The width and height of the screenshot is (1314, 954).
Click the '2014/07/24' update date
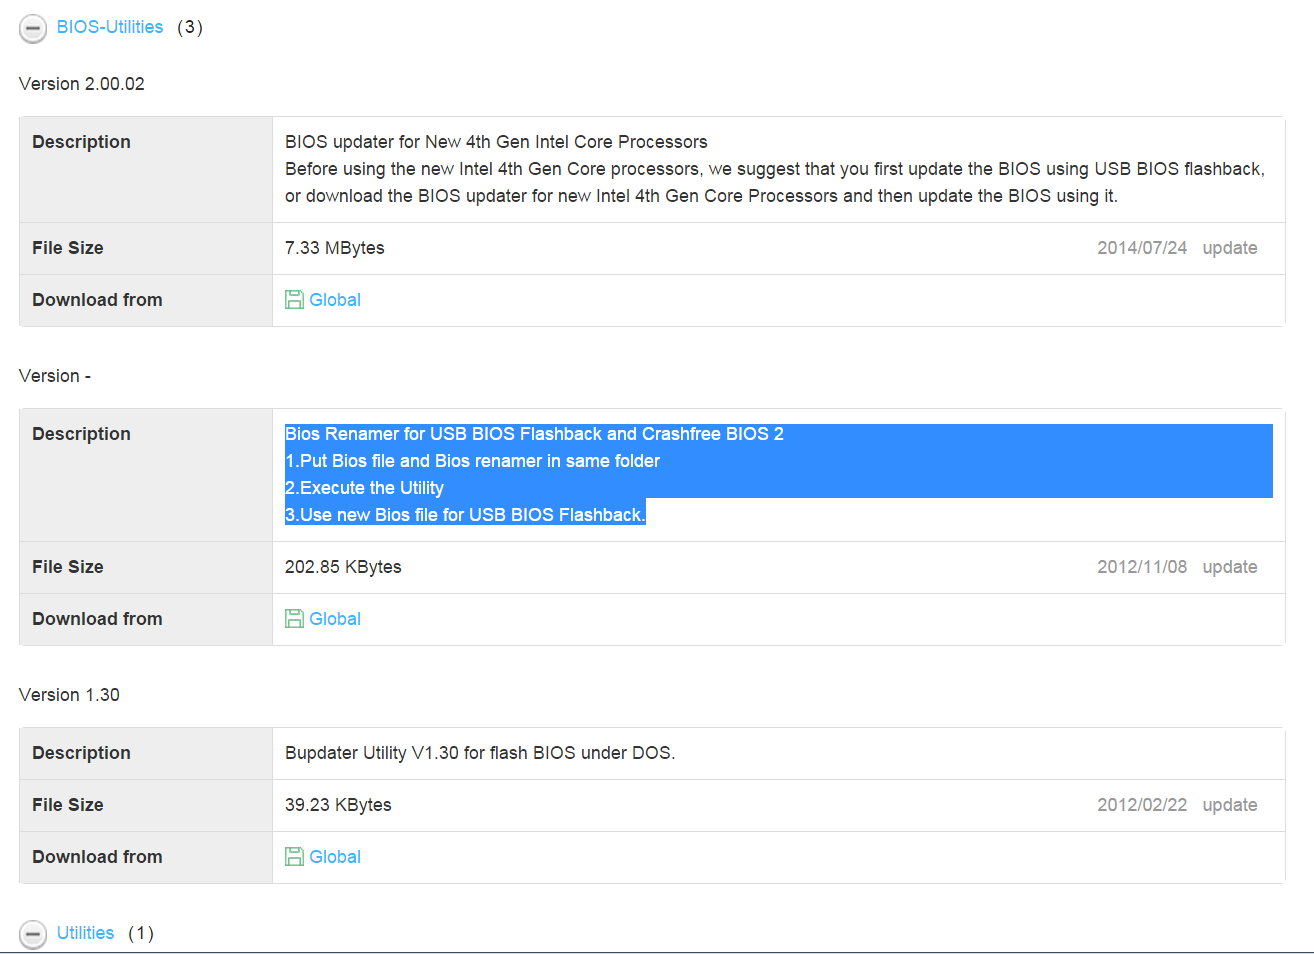pyautogui.click(x=1142, y=248)
